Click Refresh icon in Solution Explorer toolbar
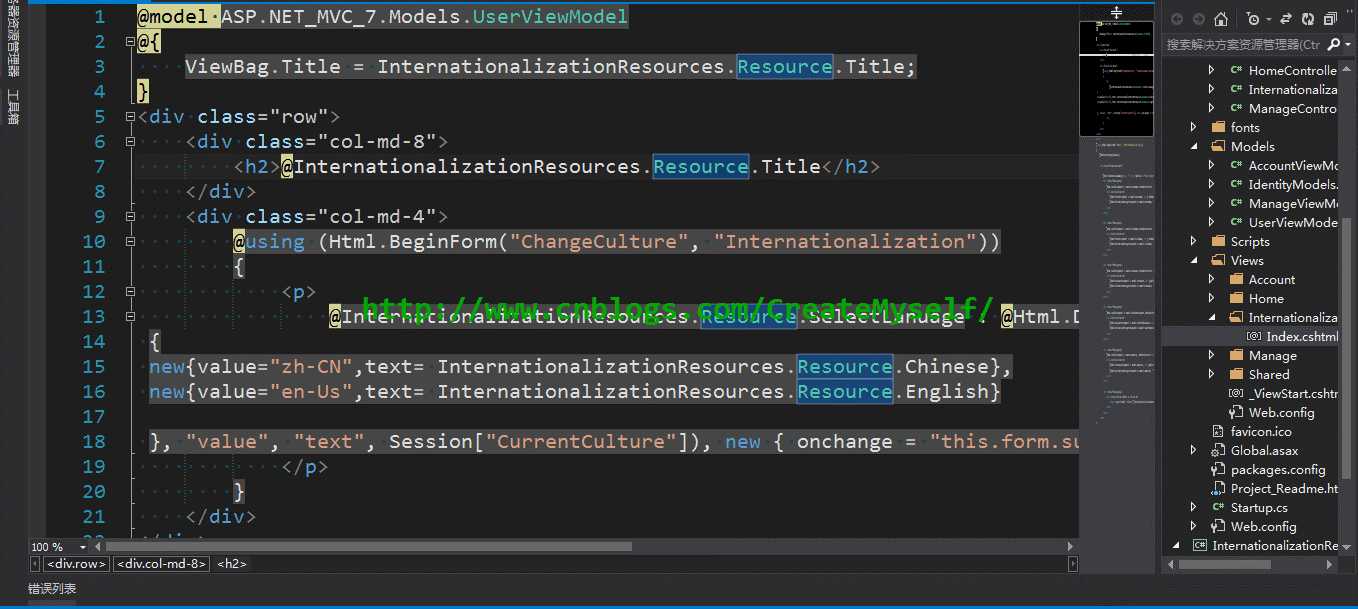1358x609 pixels. pos(1307,19)
